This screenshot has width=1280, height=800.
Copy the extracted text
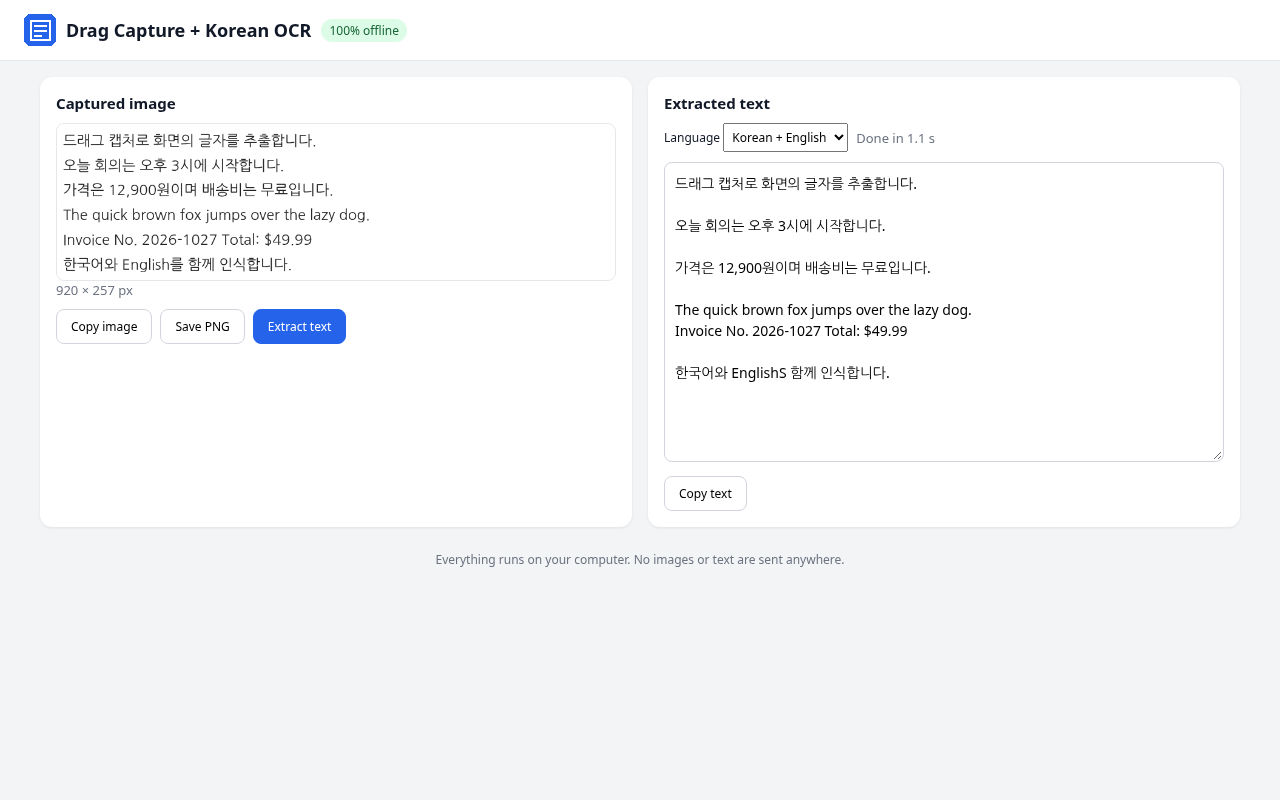point(705,494)
